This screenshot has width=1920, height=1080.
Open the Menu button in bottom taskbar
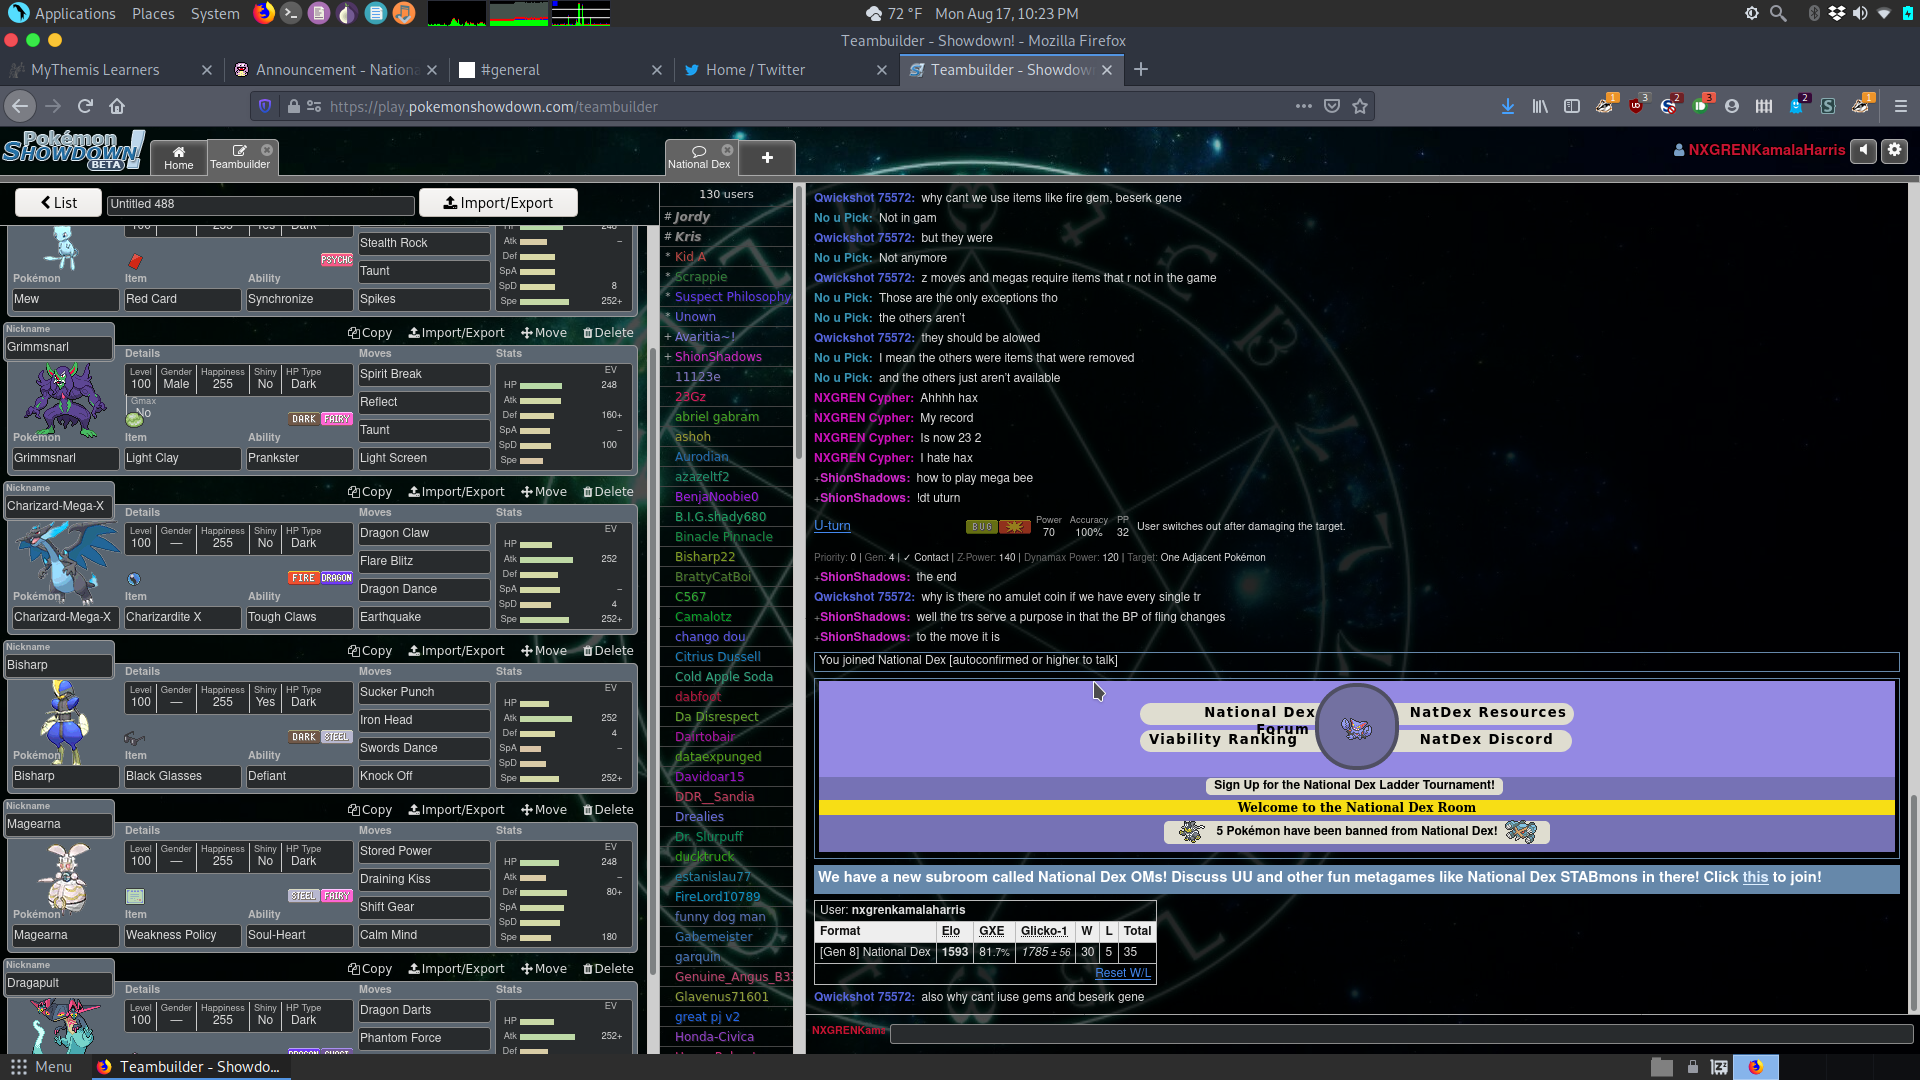click(x=42, y=1067)
